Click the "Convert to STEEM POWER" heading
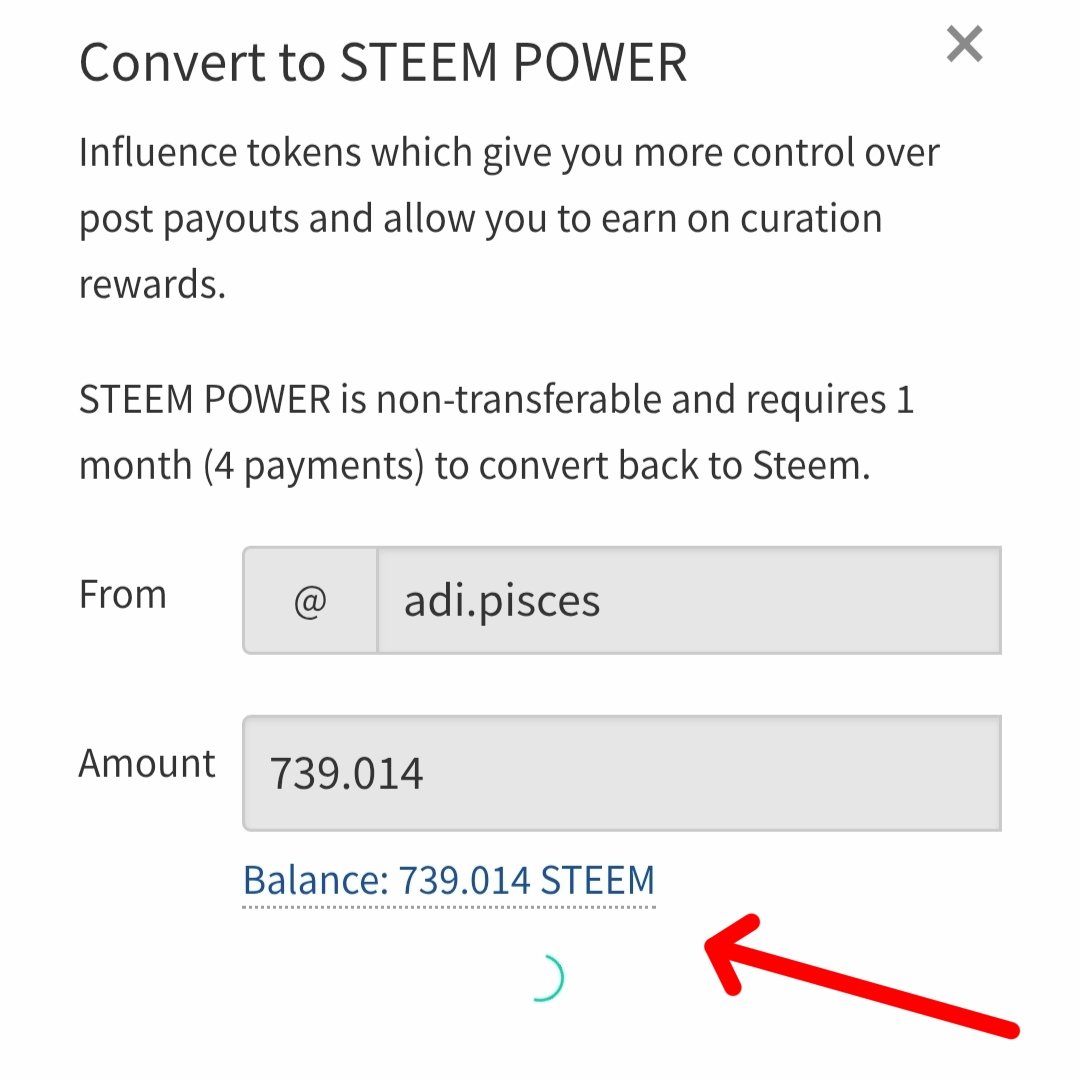 pos(383,62)
